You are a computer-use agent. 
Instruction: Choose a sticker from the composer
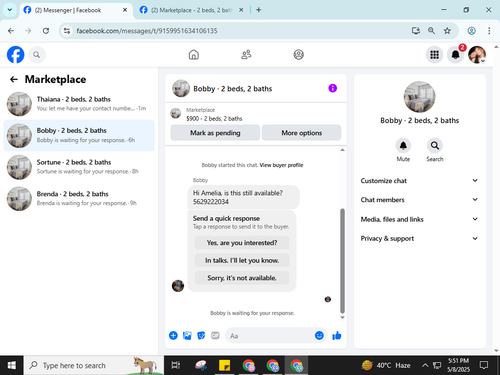[x=201, y=335]
